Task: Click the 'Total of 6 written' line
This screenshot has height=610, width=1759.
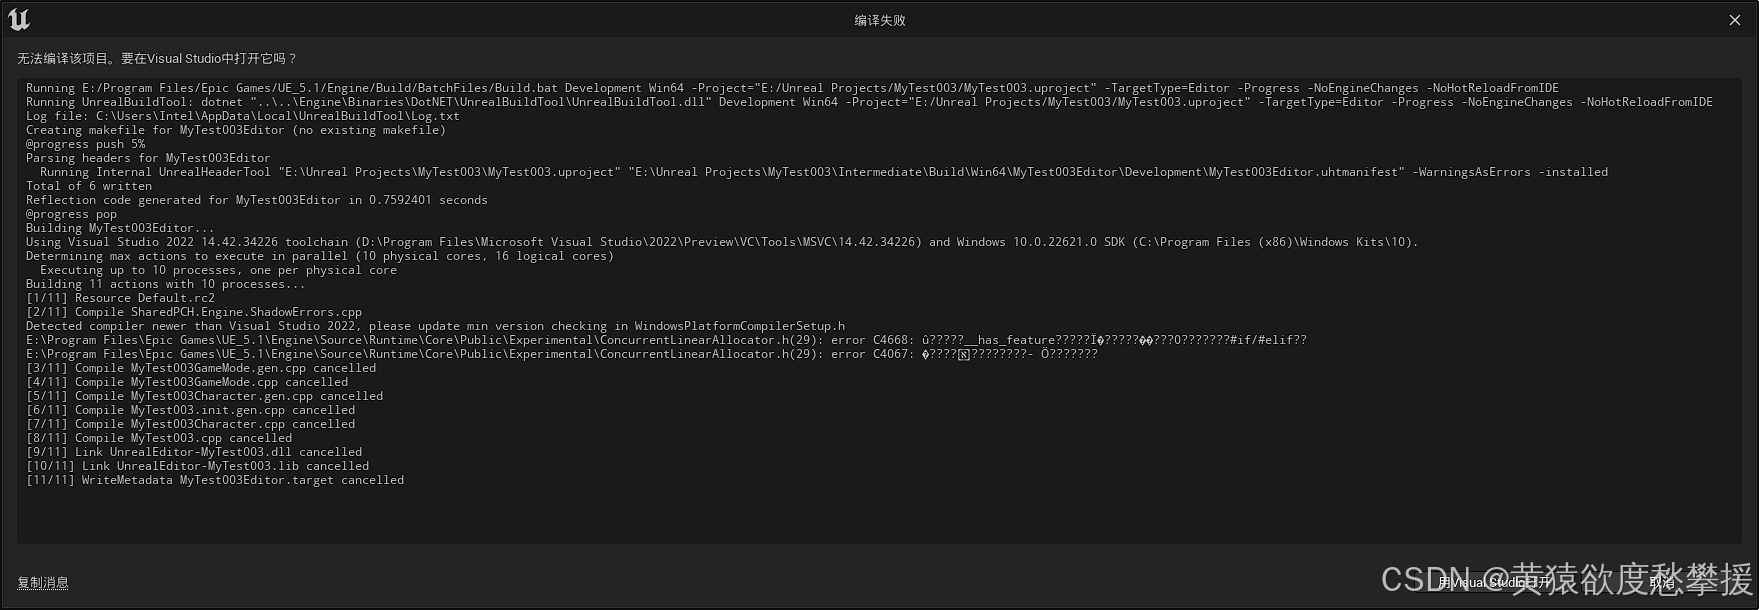Action: point(89,186)
